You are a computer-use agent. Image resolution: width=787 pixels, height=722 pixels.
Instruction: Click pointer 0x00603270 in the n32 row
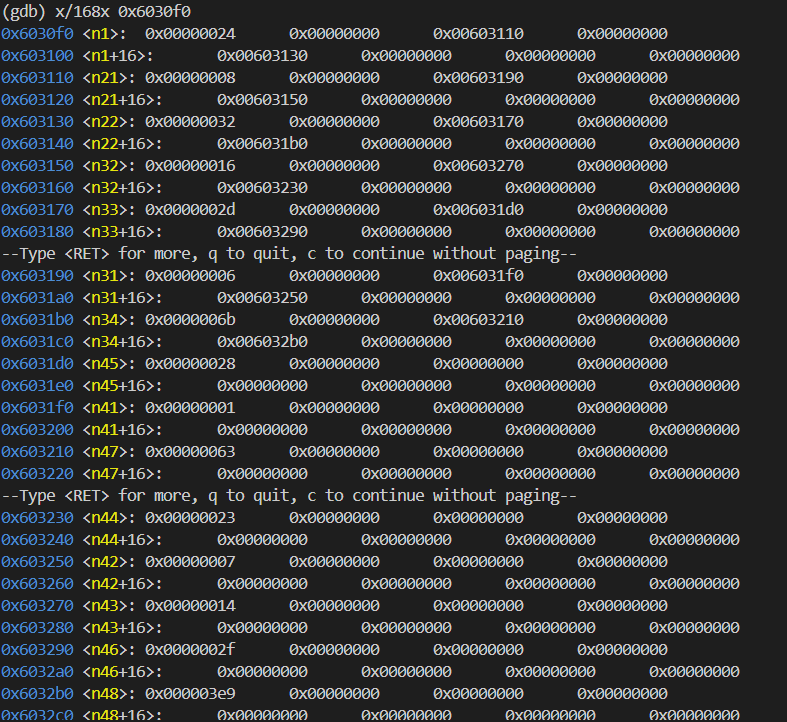478,166
